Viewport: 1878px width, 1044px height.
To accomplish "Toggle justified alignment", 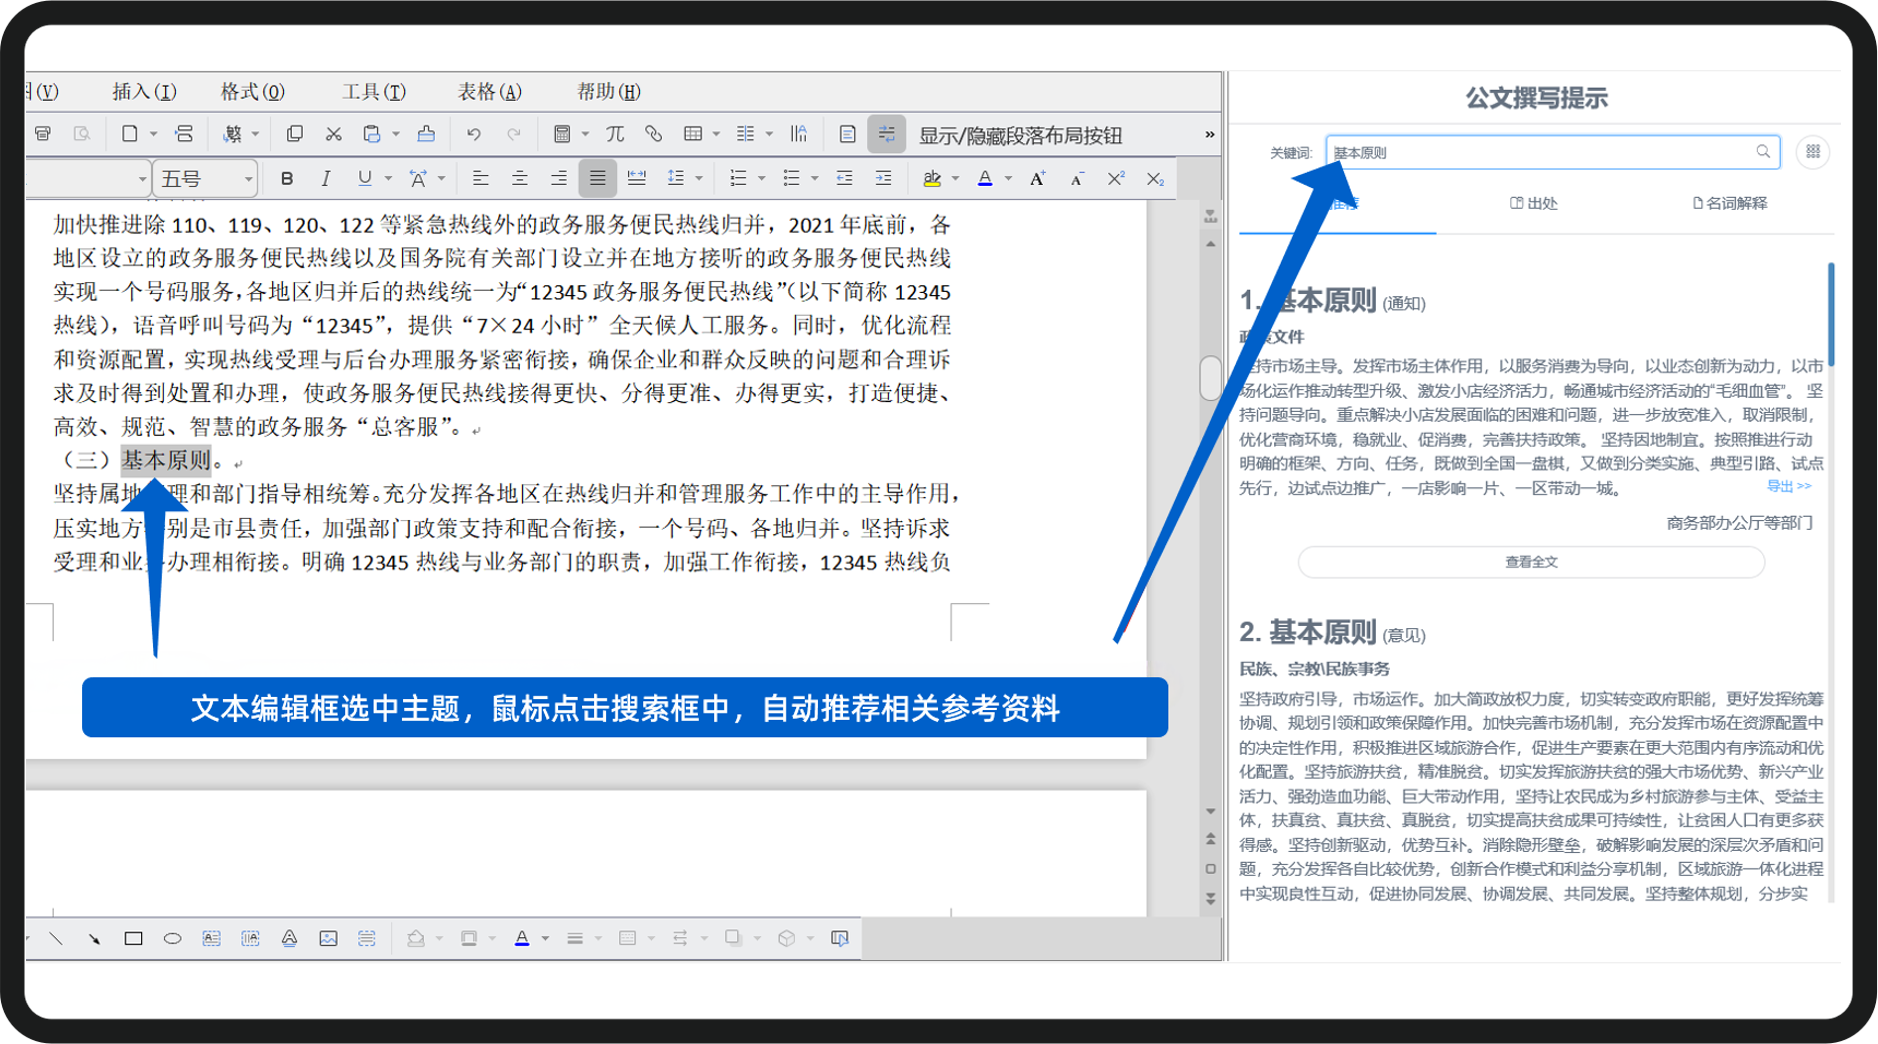I will (x=597, y=179).
